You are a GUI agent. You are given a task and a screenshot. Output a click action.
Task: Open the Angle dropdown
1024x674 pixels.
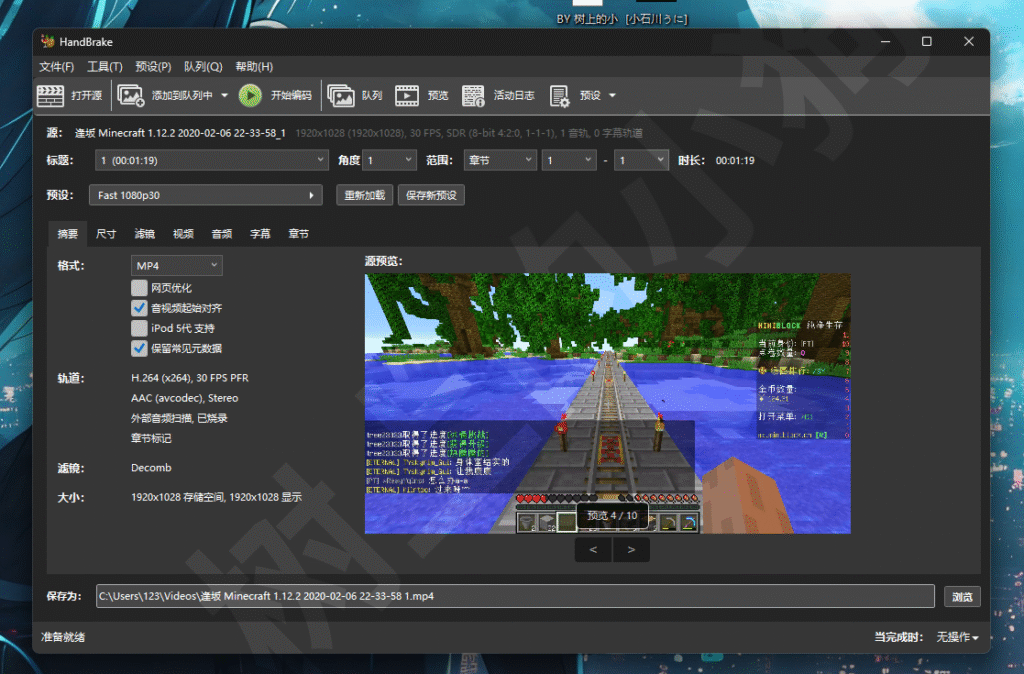tap(390, 160)
